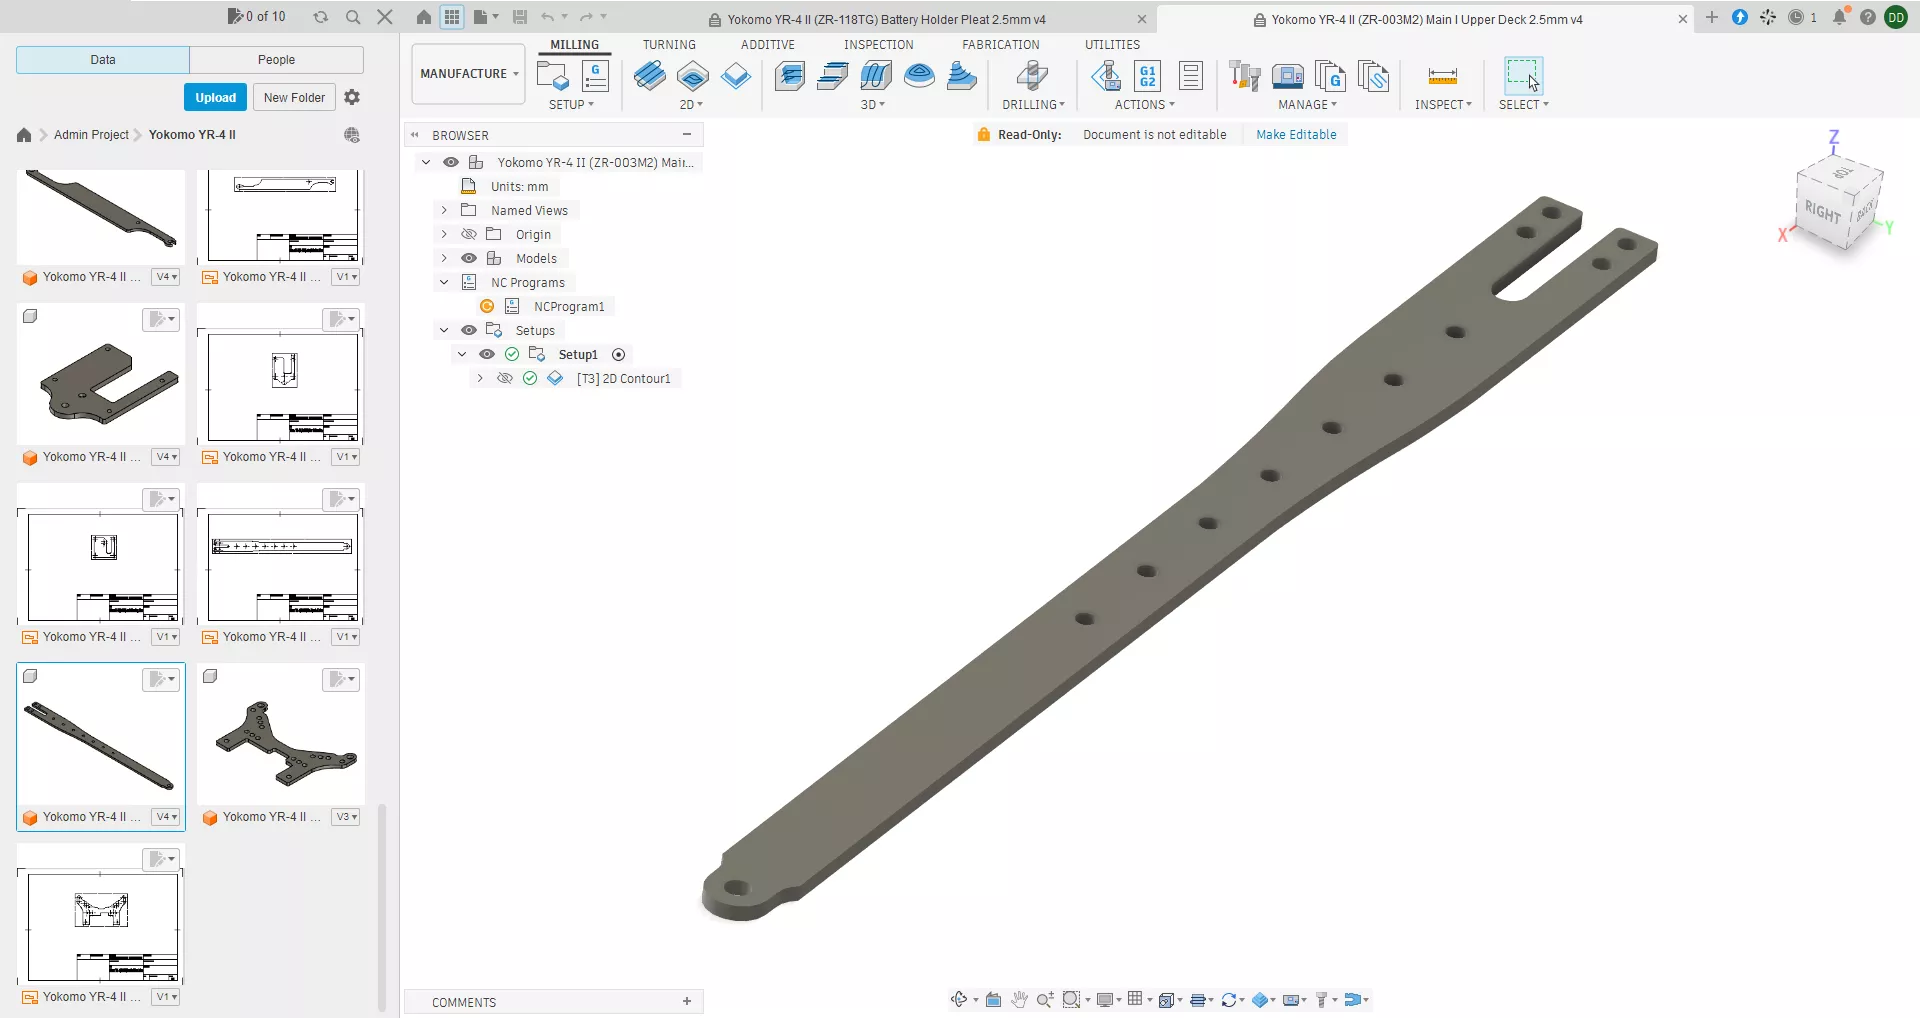This screenshot has width=1920, height=1018.
Task: Activate Setup1 radio button
Action: (618, 355)
